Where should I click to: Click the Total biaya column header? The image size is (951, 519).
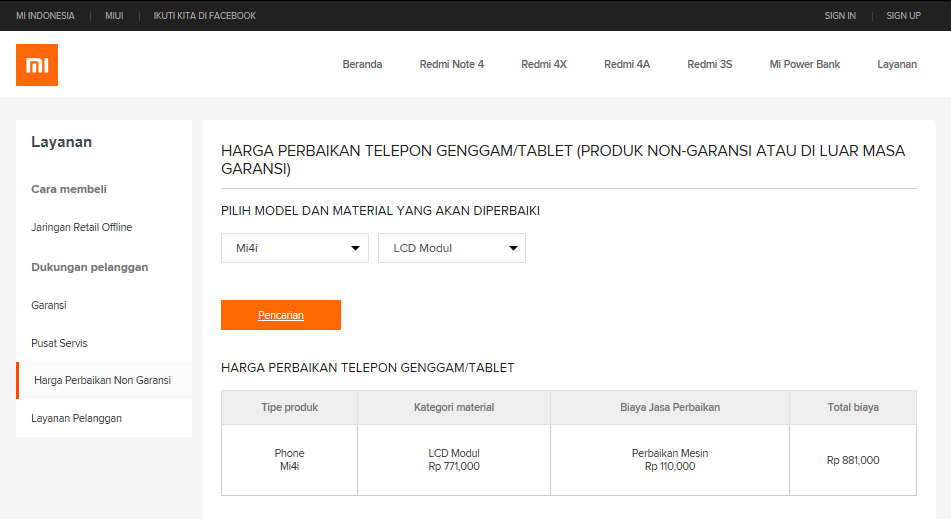853,407
